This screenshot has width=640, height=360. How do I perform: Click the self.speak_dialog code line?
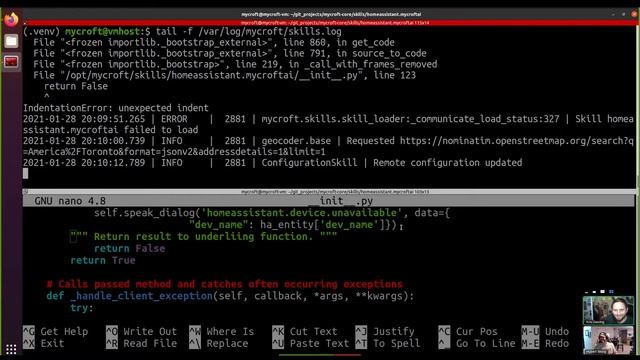tap(272, 213)
